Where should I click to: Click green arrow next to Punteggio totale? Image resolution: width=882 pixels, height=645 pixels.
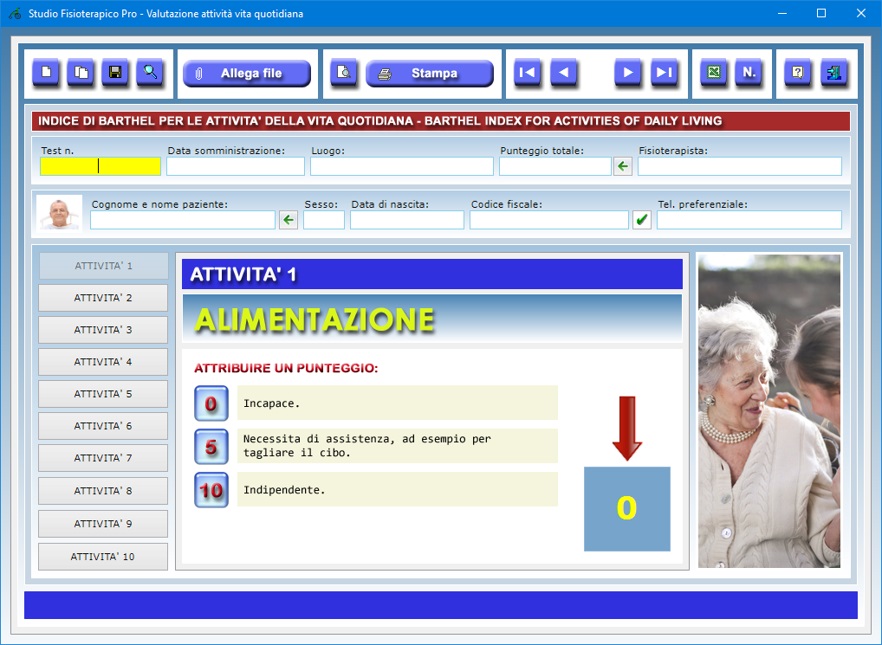(x=623, y=166)
